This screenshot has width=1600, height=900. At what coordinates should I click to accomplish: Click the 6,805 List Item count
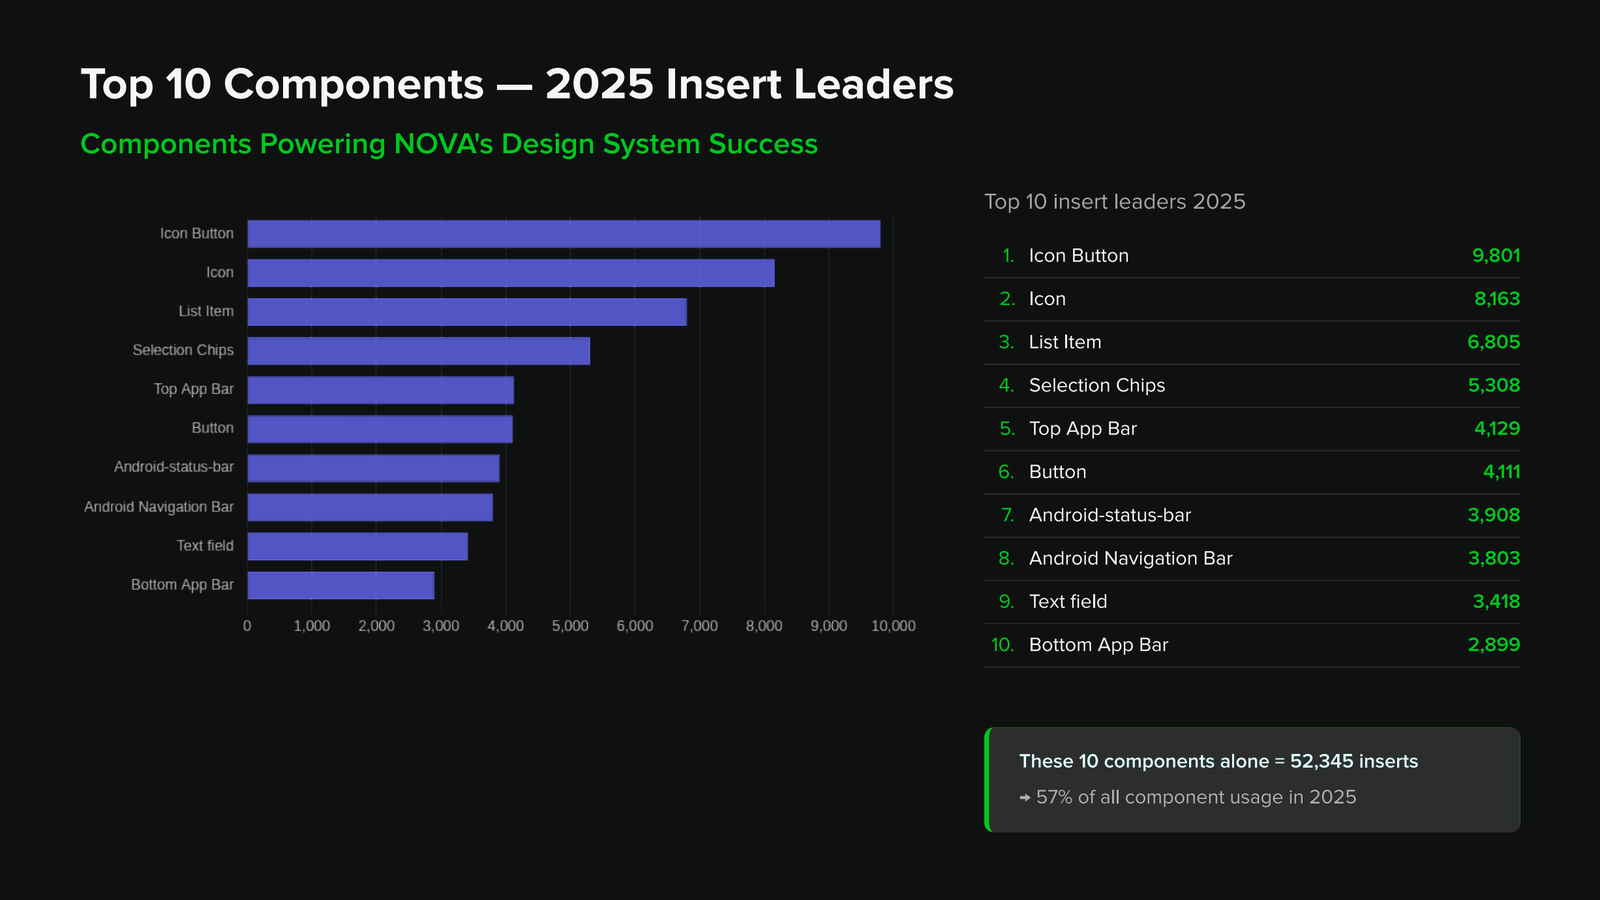click(x=1494, y=342)
